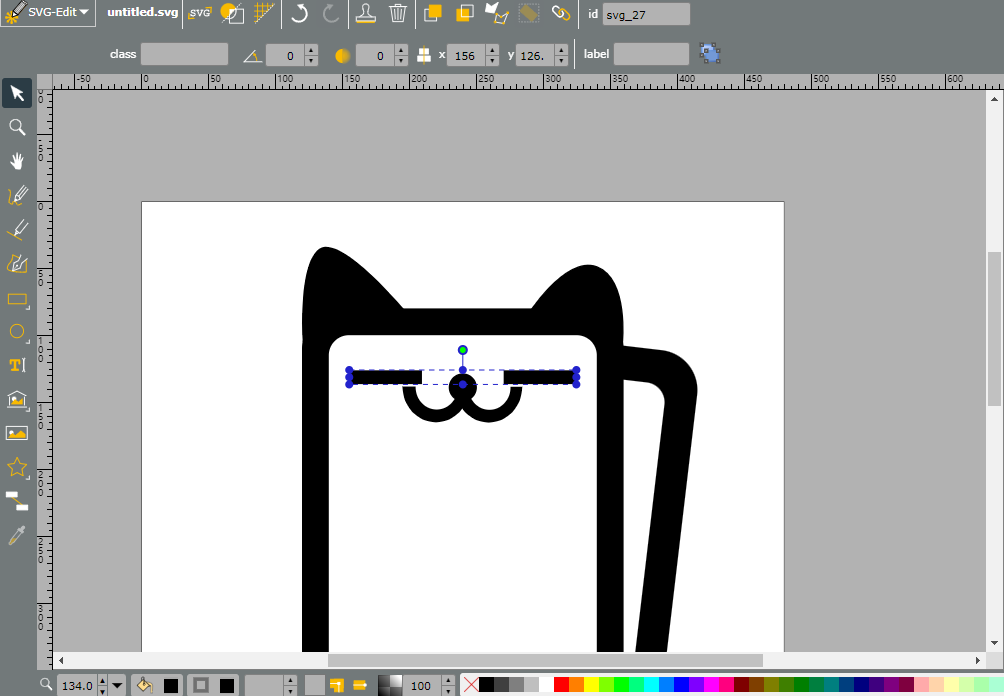Open the stroke color picker swatch
The width and height of the screenshot is (1004, 696).
click(x=227, y=686)
